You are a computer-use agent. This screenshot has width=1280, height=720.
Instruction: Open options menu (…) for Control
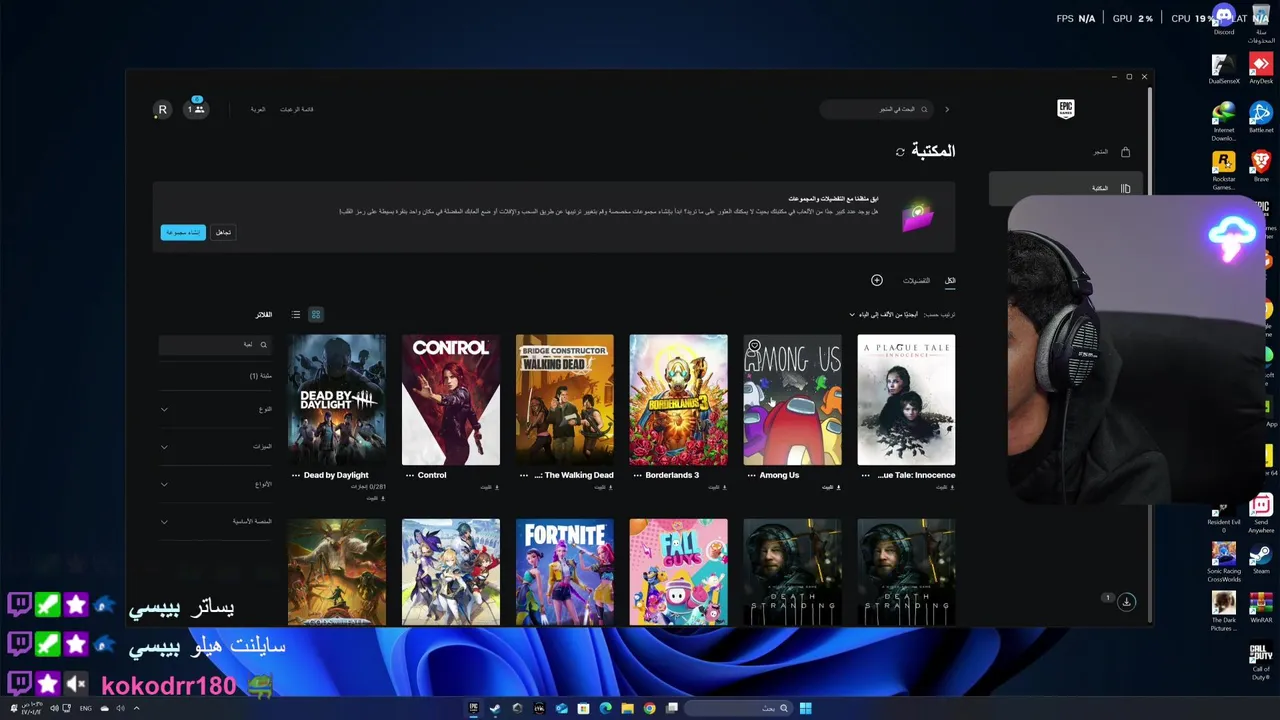(x=409, y=475)
